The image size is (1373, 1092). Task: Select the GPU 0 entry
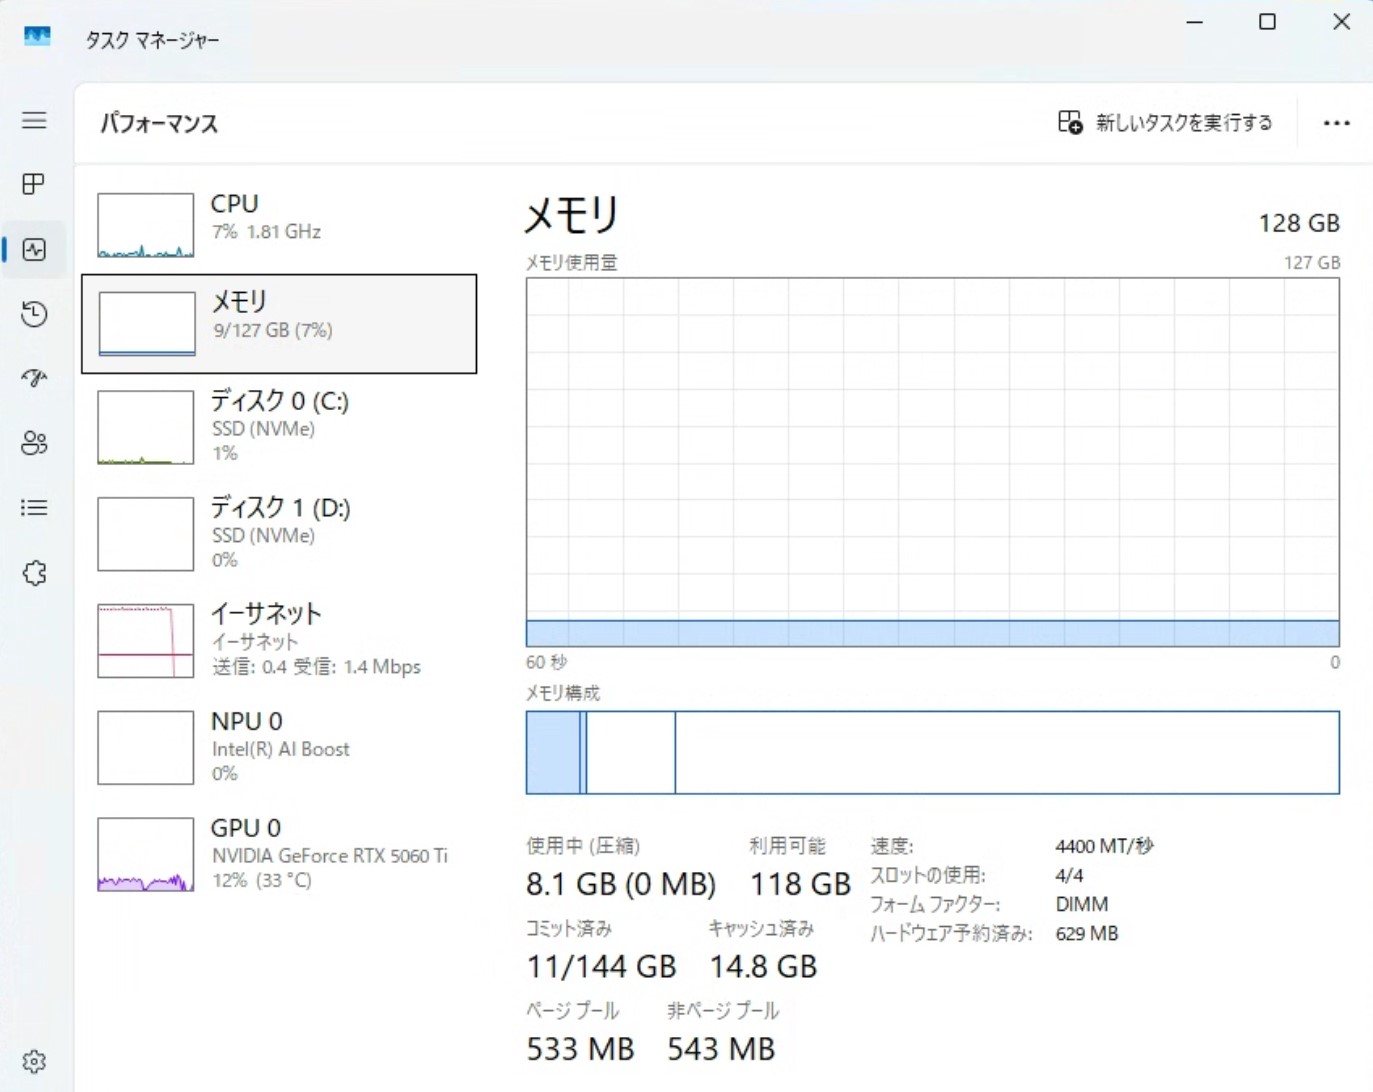pyautogui.click(x=280, y=853)
